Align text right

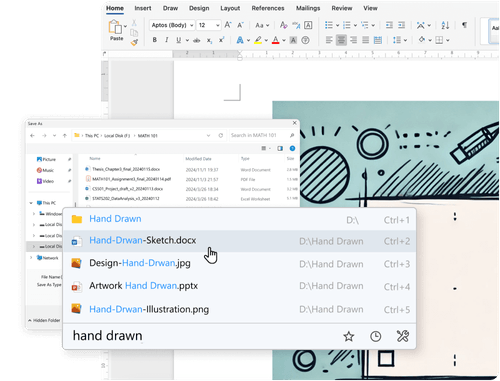(x=353, y=40)
